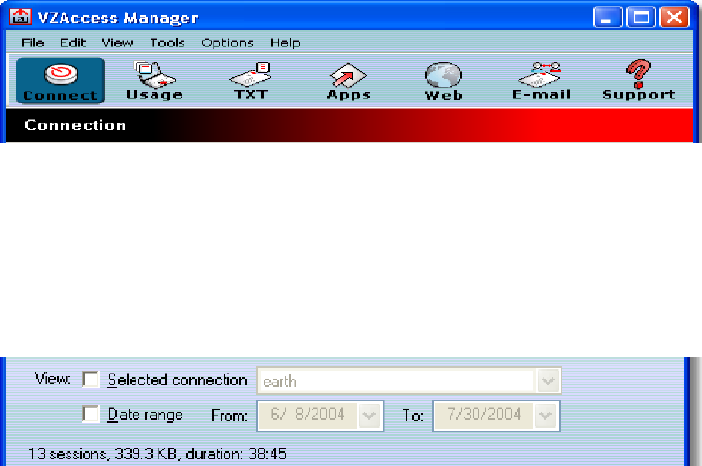The height and width of the screenshot is (466, 702).
Task: Open the Usage view
Action: [x=154, y=81]
